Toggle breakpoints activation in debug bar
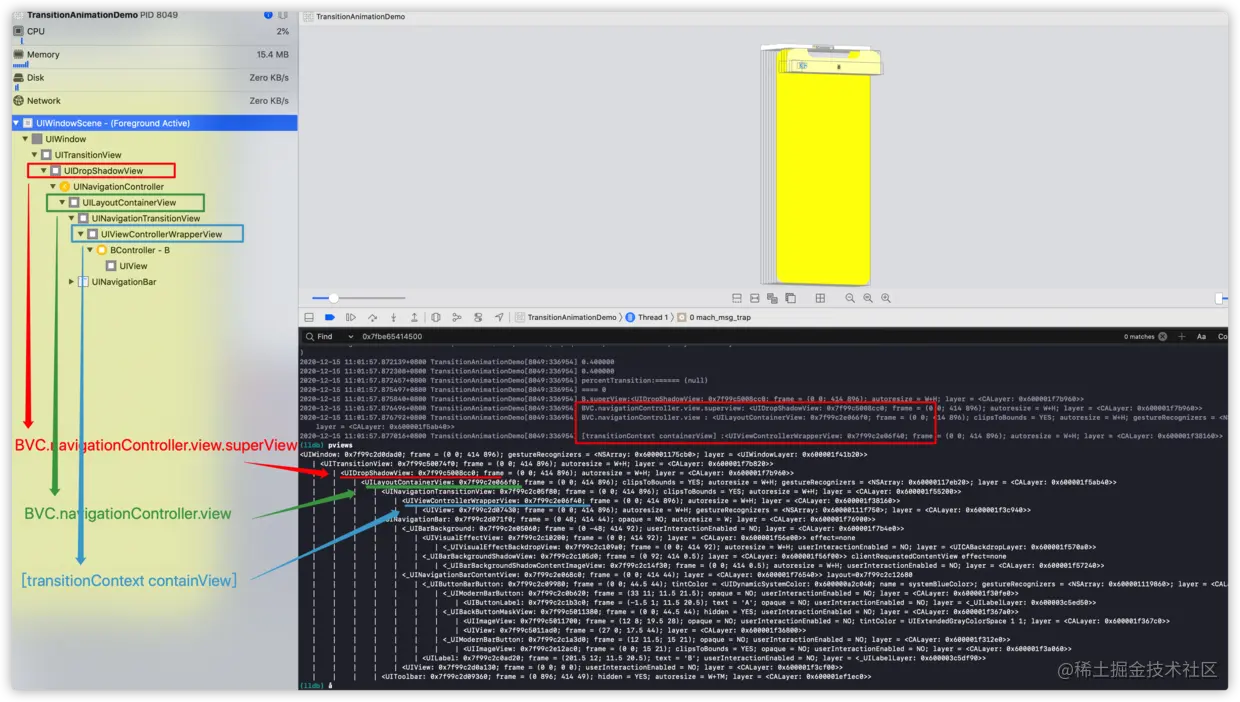The width and height of the screenshot is (1240, 702). point(330,317)
